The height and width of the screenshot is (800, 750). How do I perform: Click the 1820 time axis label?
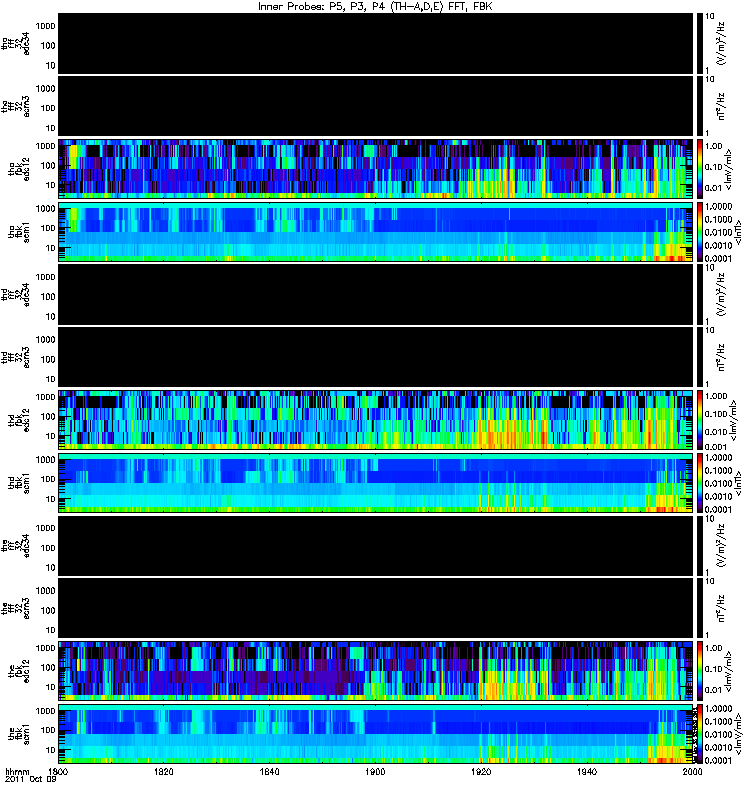tap(164, 771)
